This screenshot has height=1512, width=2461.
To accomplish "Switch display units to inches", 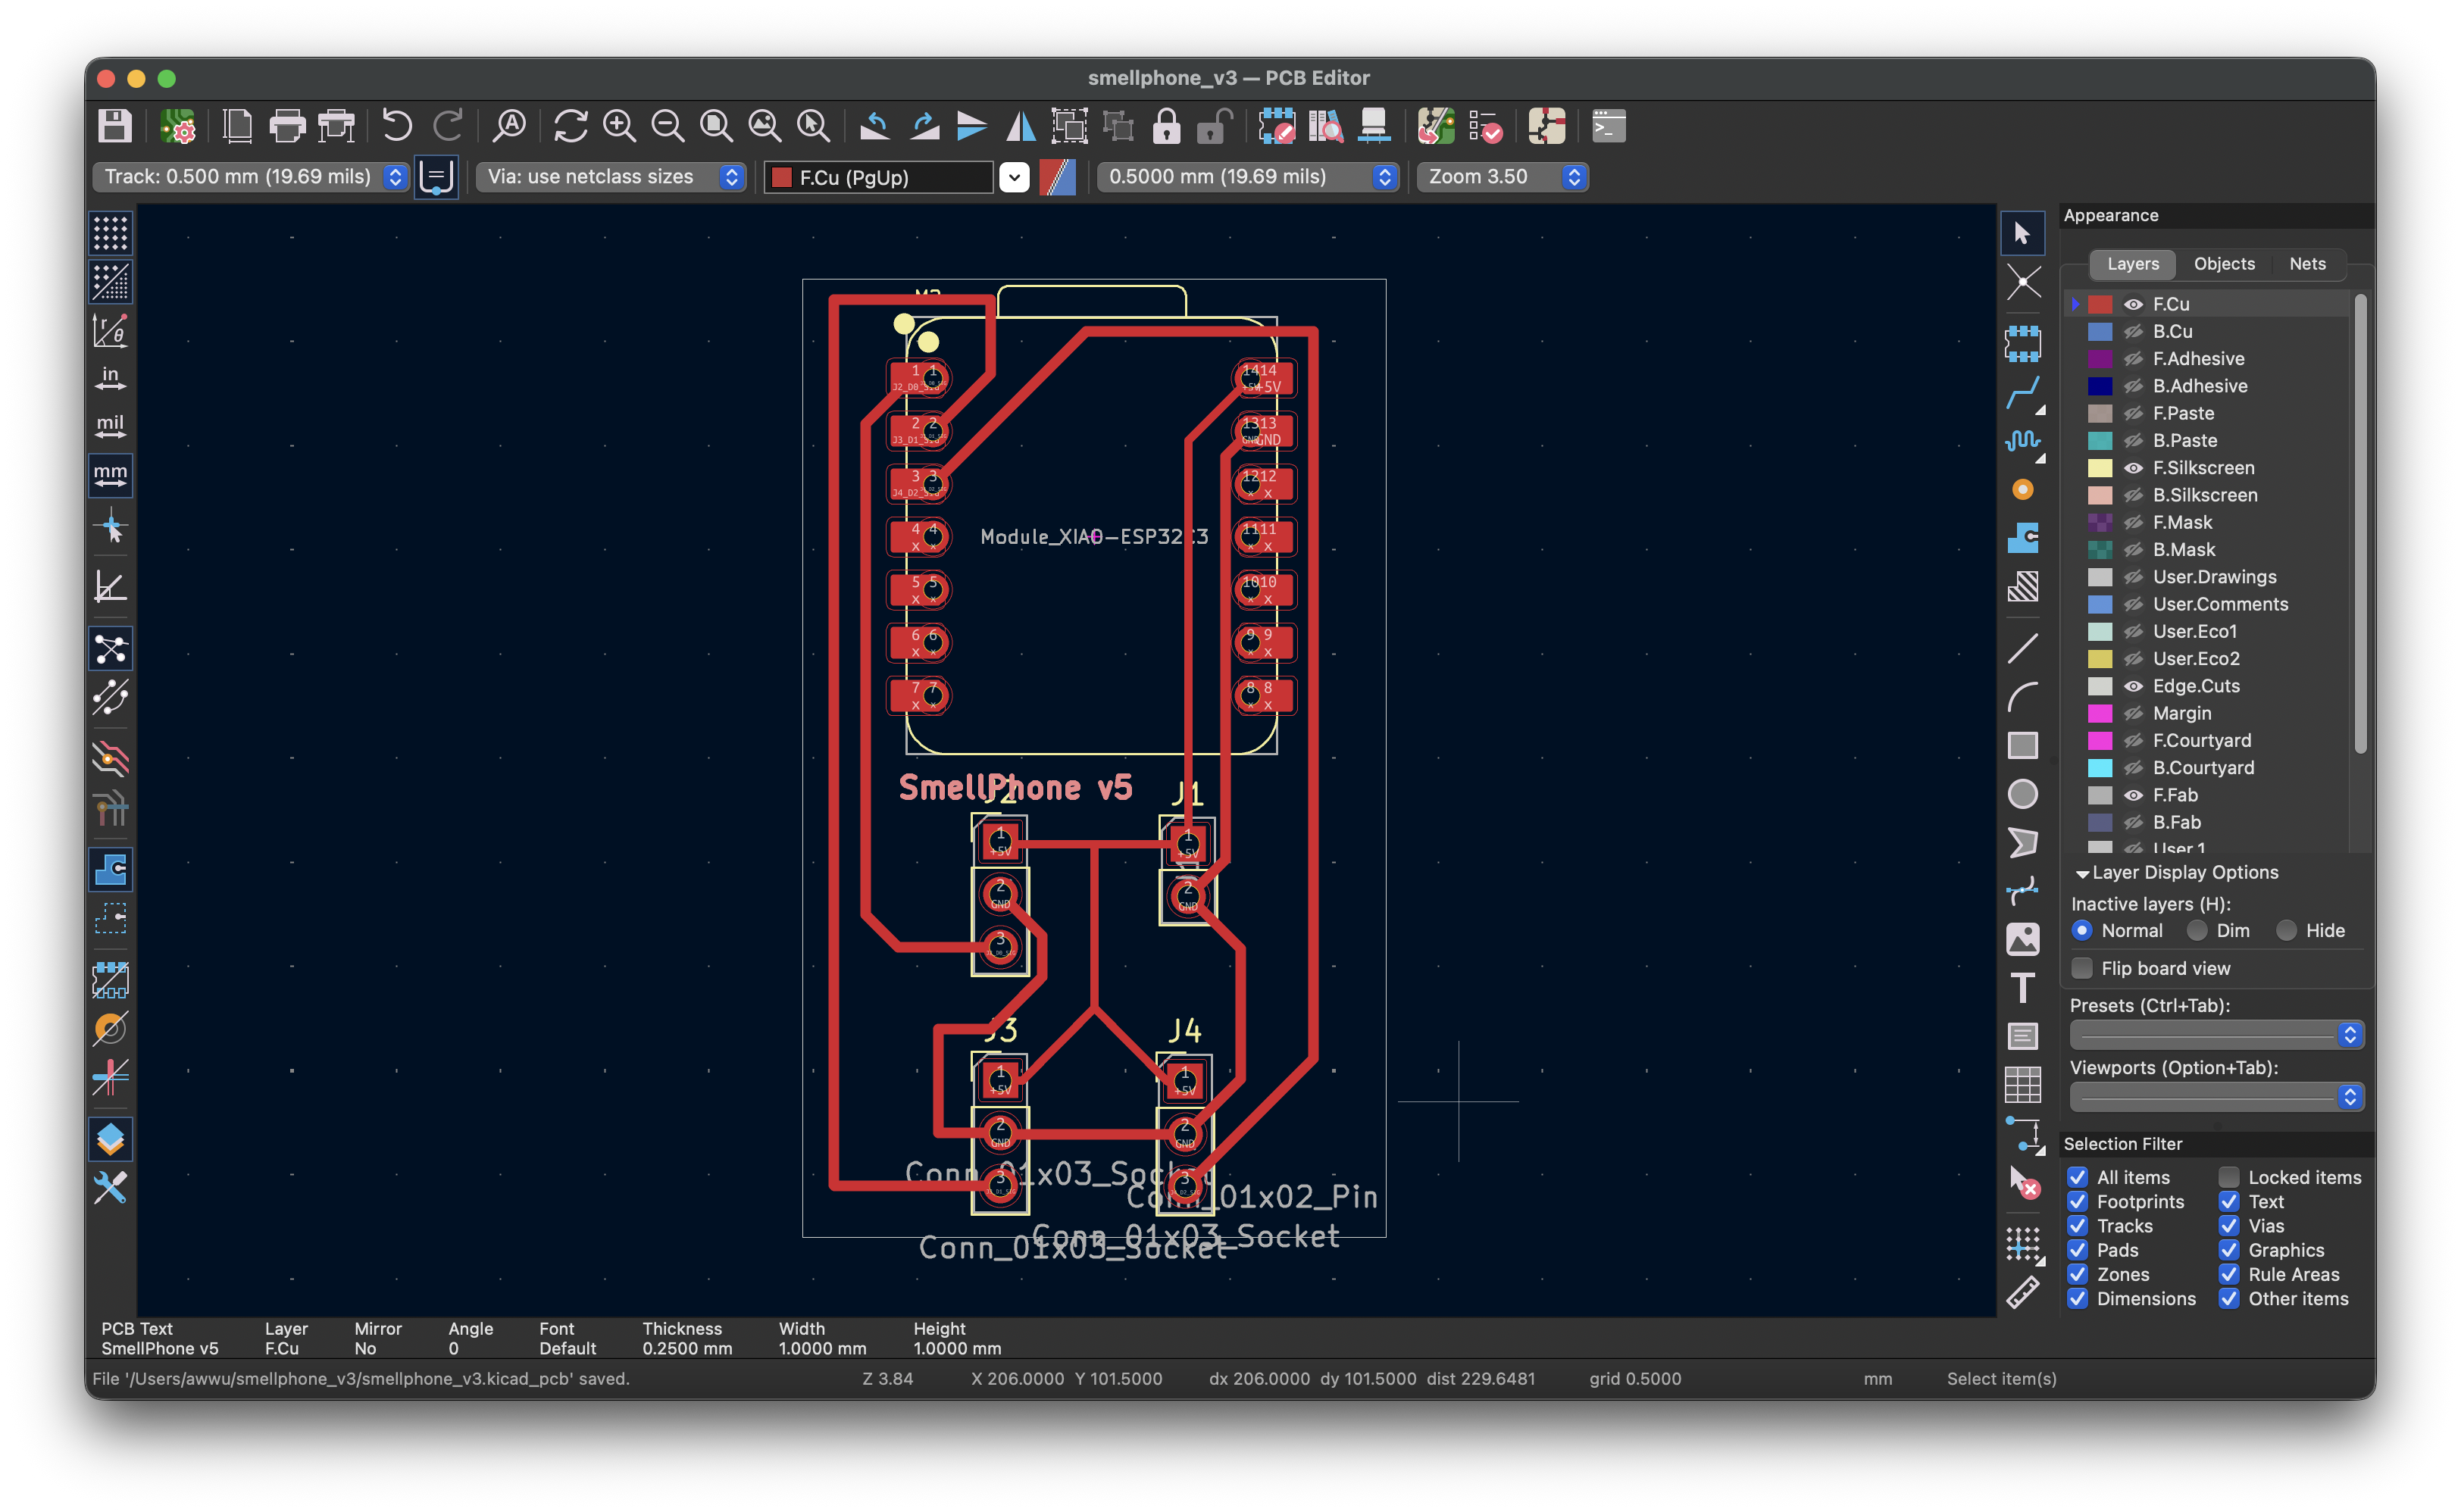I will (x=110, y=377).
